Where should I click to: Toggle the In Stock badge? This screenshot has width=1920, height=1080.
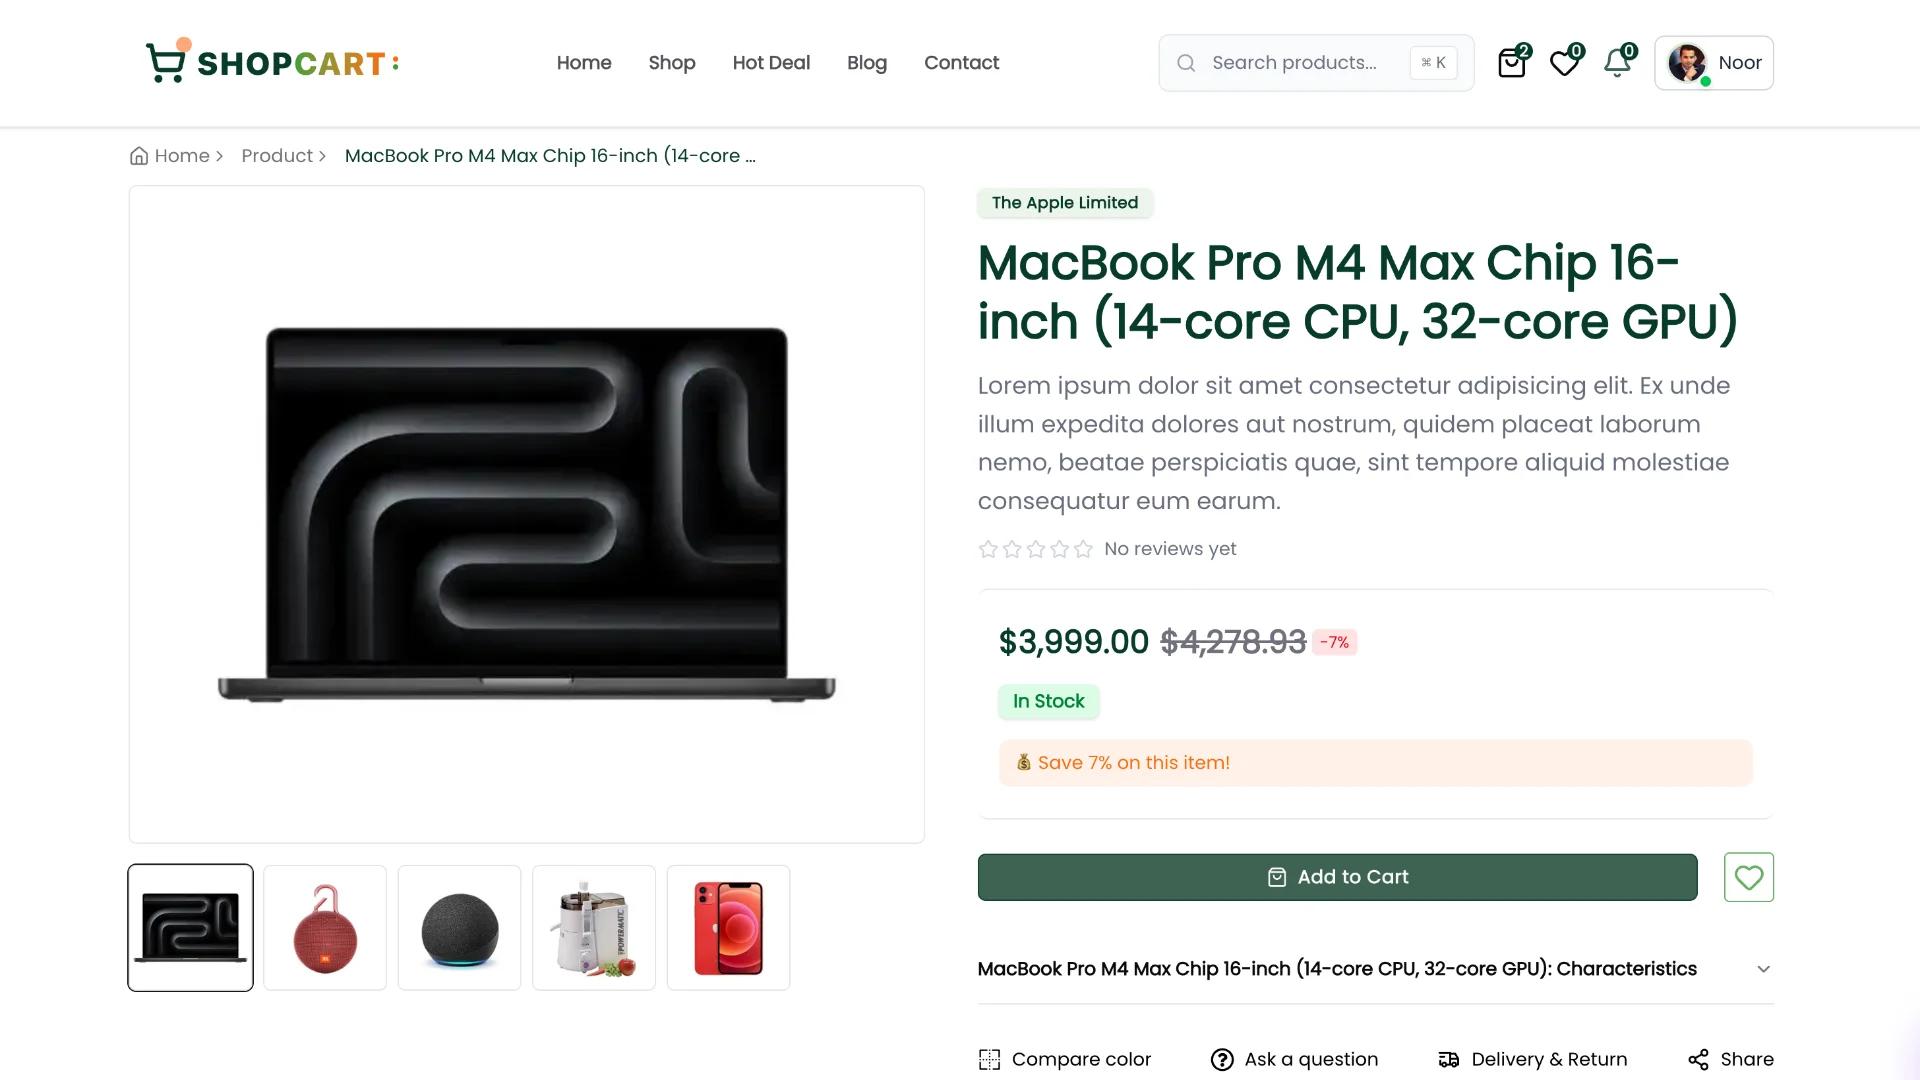point(1048,701)
